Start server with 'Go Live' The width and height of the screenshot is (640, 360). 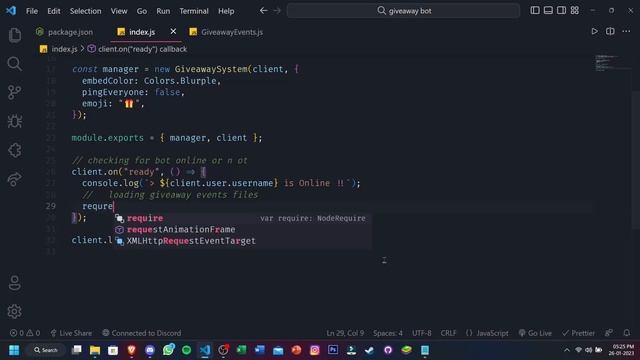(x=535, y=333)
